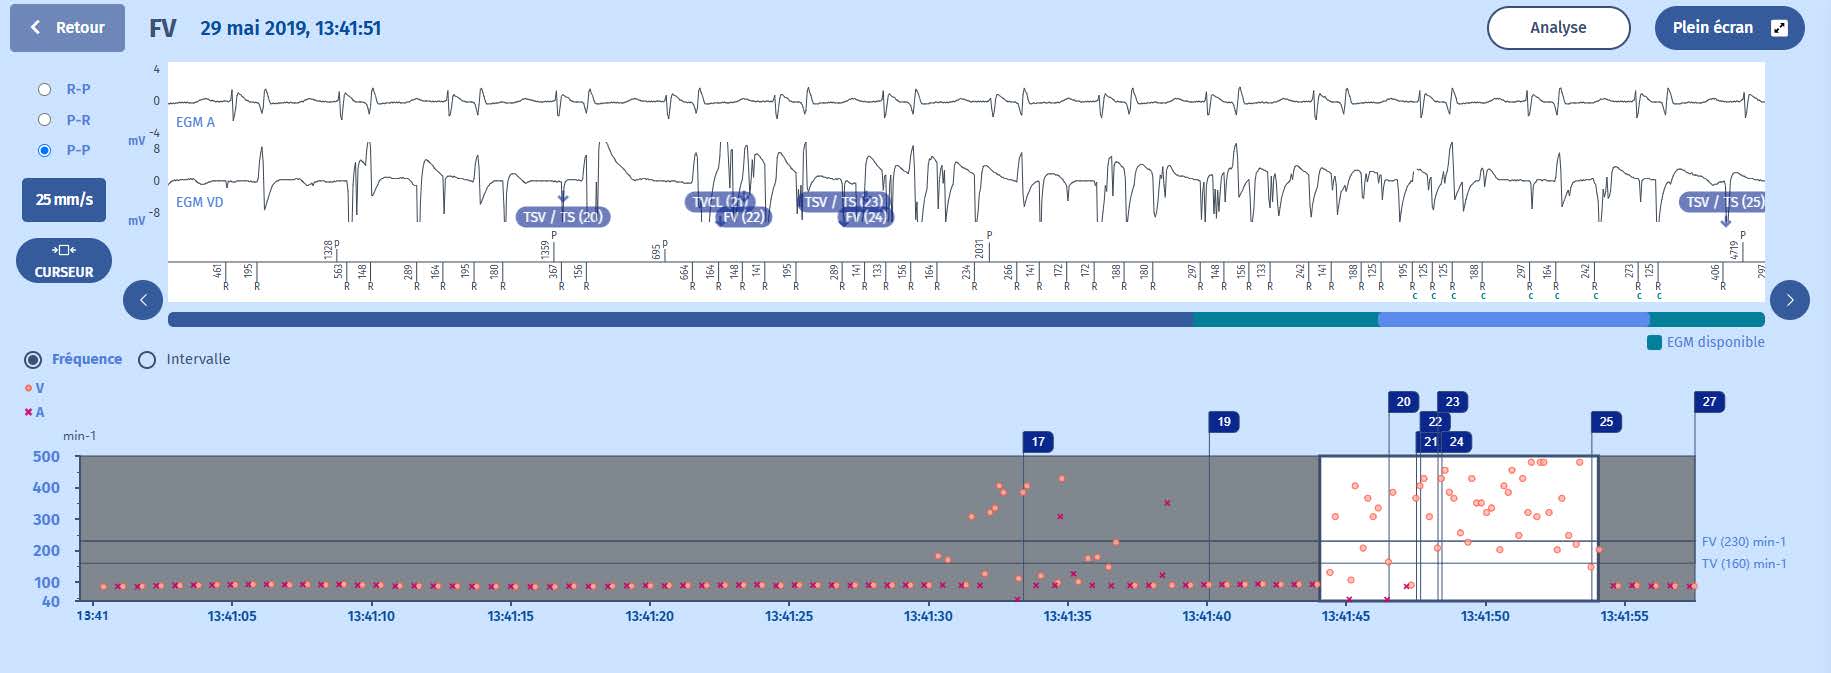Switch graph to Fréquence mode
Image resolution: width=1831 pixels, height=673 pixels.
tap(34, 360)
